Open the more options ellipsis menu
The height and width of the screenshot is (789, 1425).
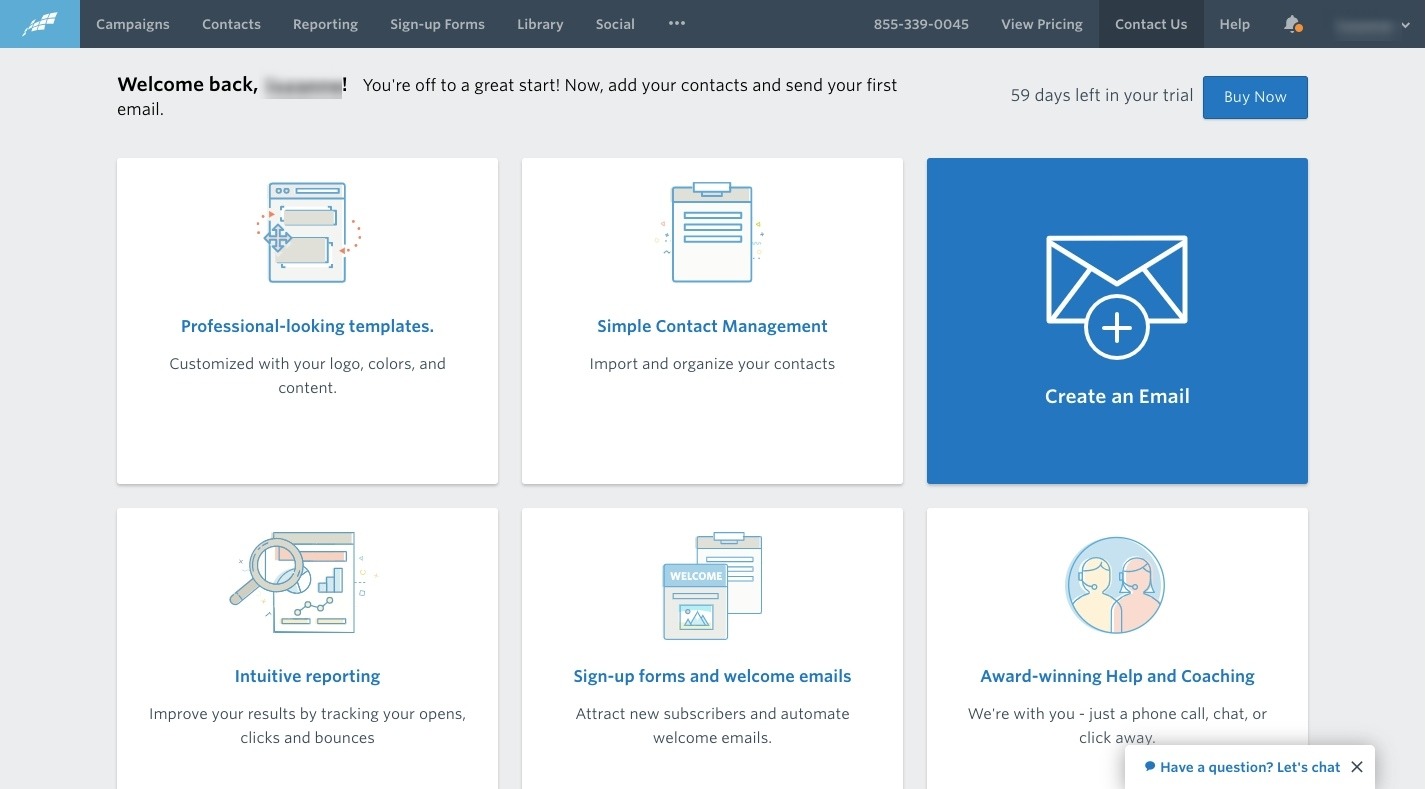tap(677, 24)
